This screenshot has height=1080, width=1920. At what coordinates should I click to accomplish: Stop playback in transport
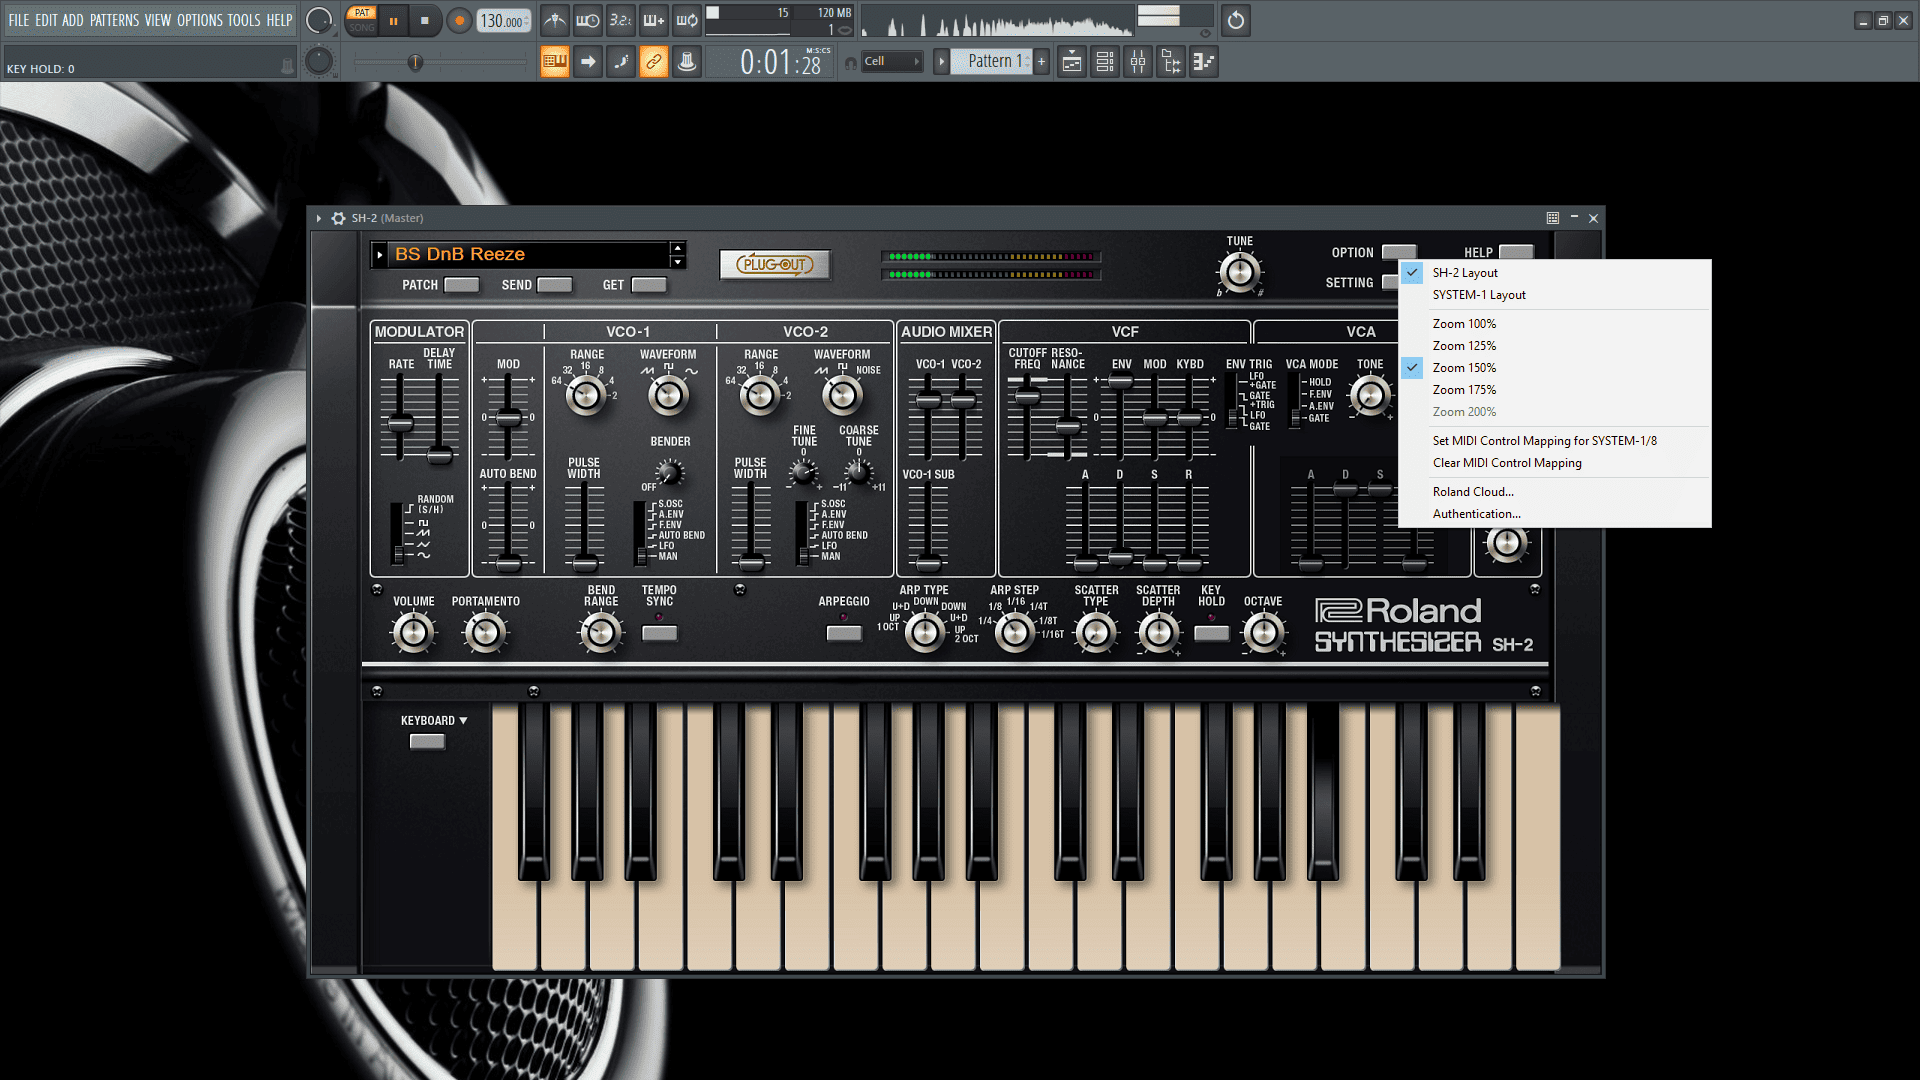[x=425, y=21]
